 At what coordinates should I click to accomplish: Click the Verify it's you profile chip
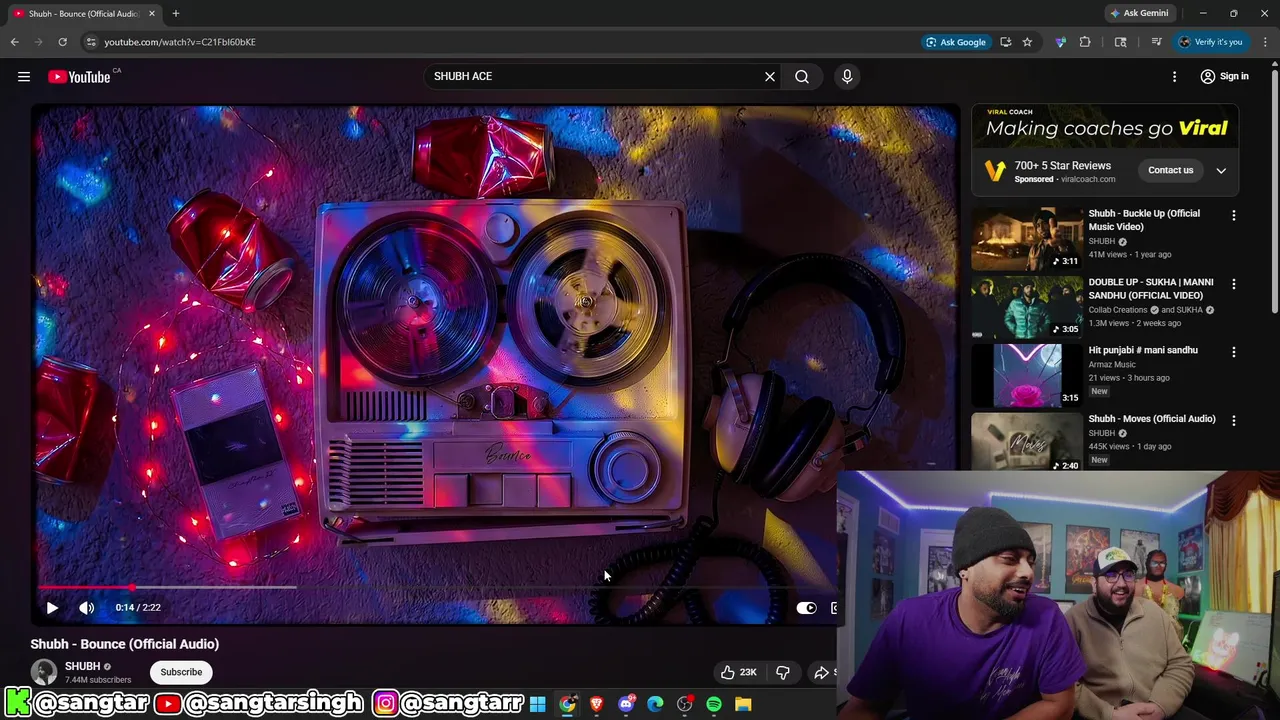click(x=1210, y=42)
